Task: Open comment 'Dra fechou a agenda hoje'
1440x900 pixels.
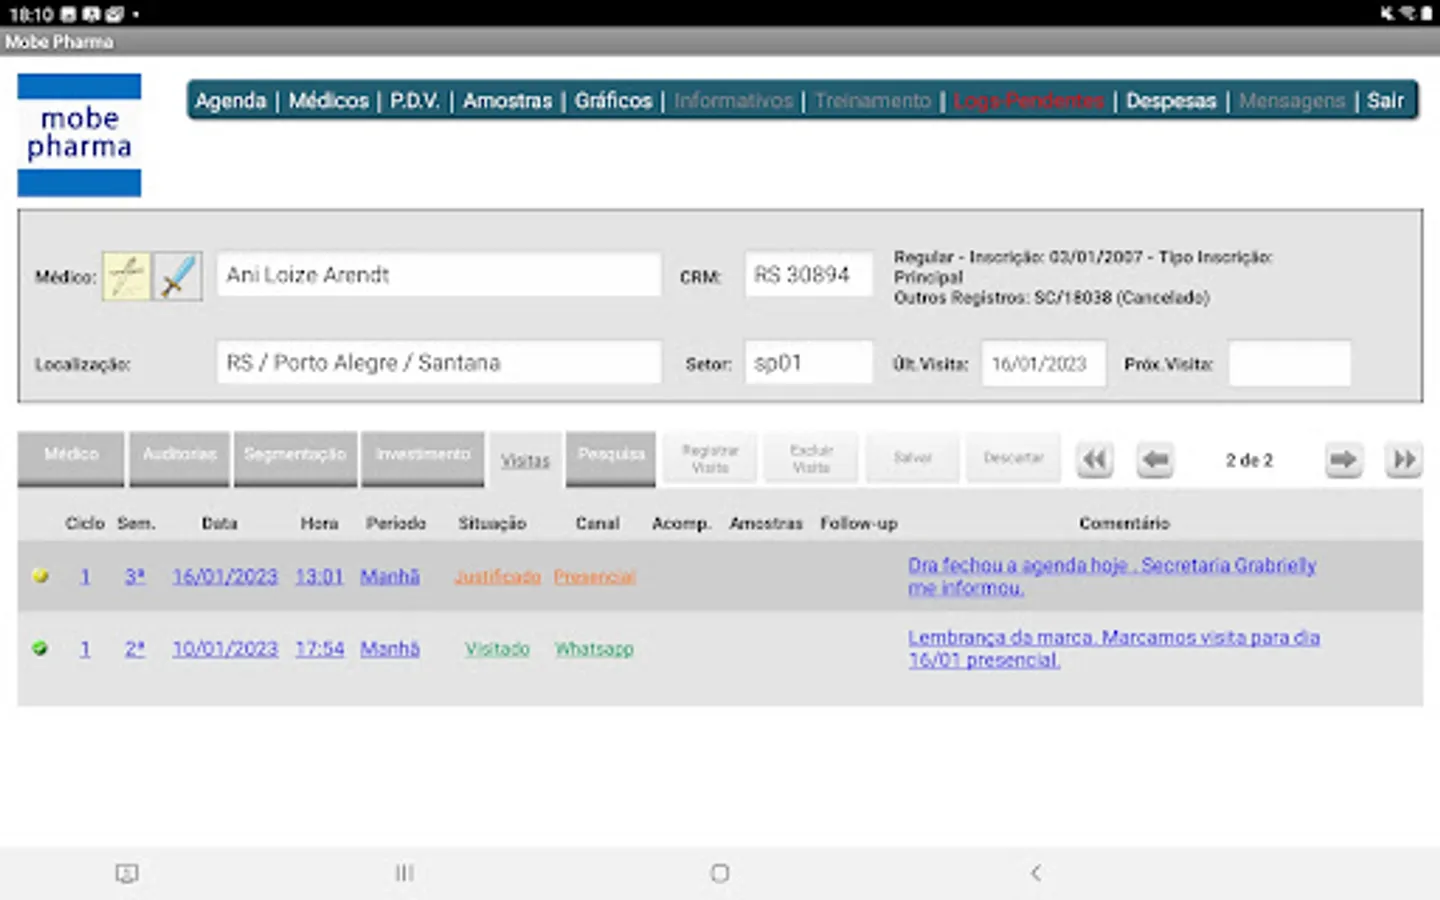Action: (x=1112, y=577)
